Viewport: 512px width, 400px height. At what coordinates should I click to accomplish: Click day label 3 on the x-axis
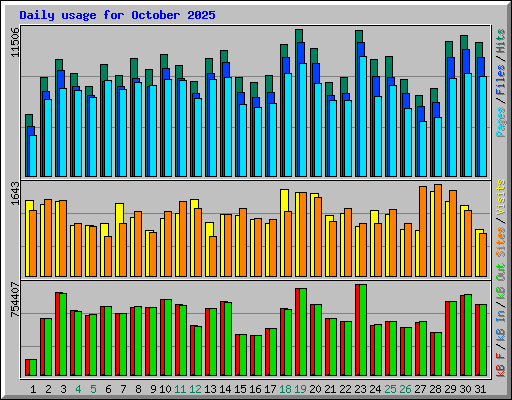coord(63,389)
